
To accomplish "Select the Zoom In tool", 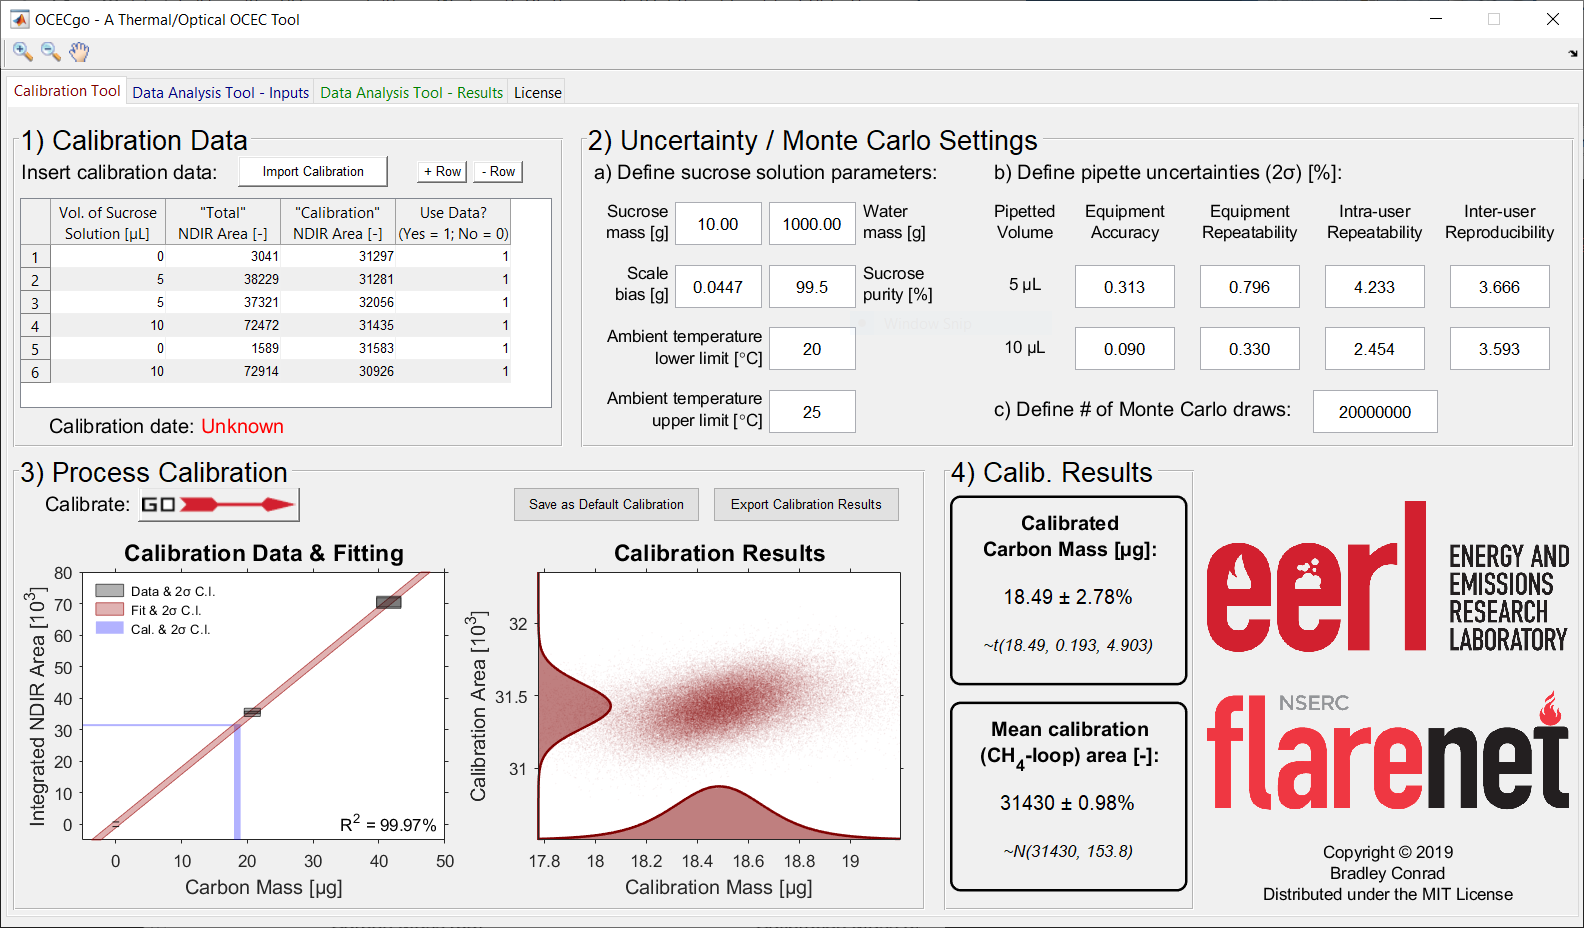I will click(22, 52).
